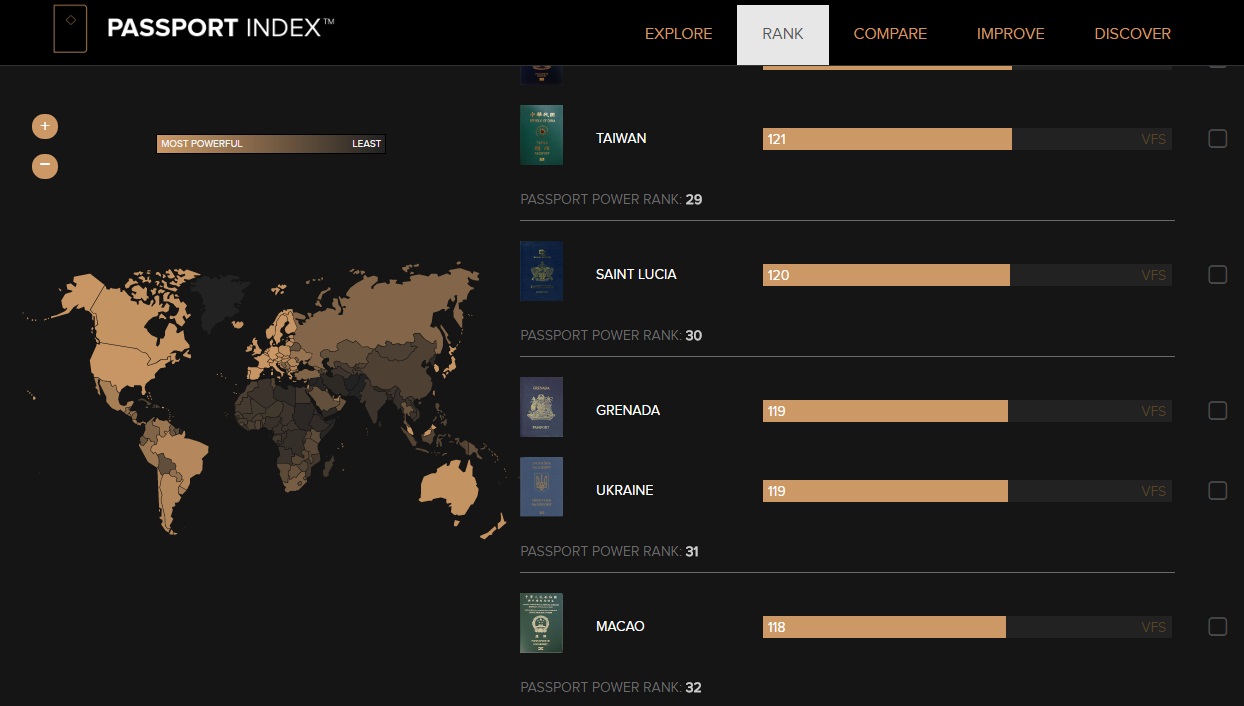
Task: Click the Passport Power Rank 32 label
Action: (x=611, y=687)
